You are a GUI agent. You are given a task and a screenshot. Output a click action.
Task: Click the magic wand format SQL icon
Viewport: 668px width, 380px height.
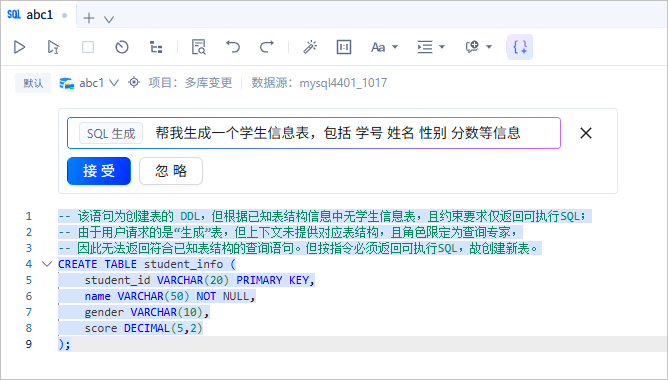pyautogui.click(x=310, y=47)
